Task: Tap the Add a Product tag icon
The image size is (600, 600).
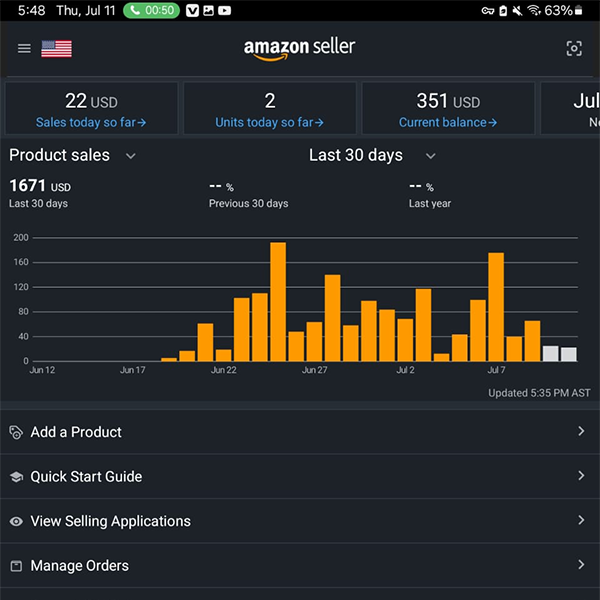Action: 16,432
